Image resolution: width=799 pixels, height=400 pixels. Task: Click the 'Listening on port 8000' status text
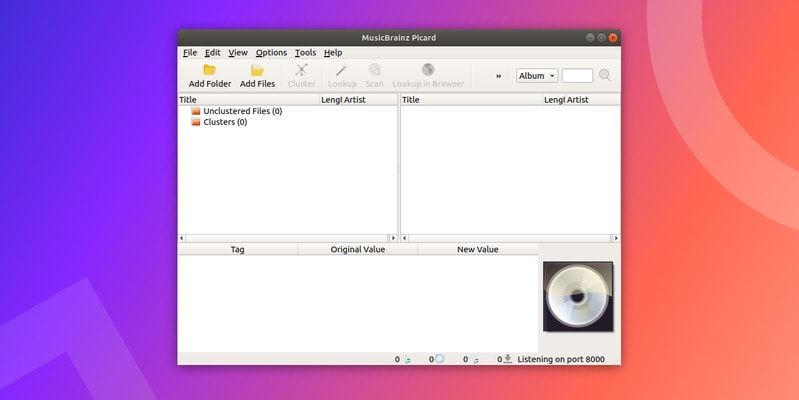(x=561, y=359)
